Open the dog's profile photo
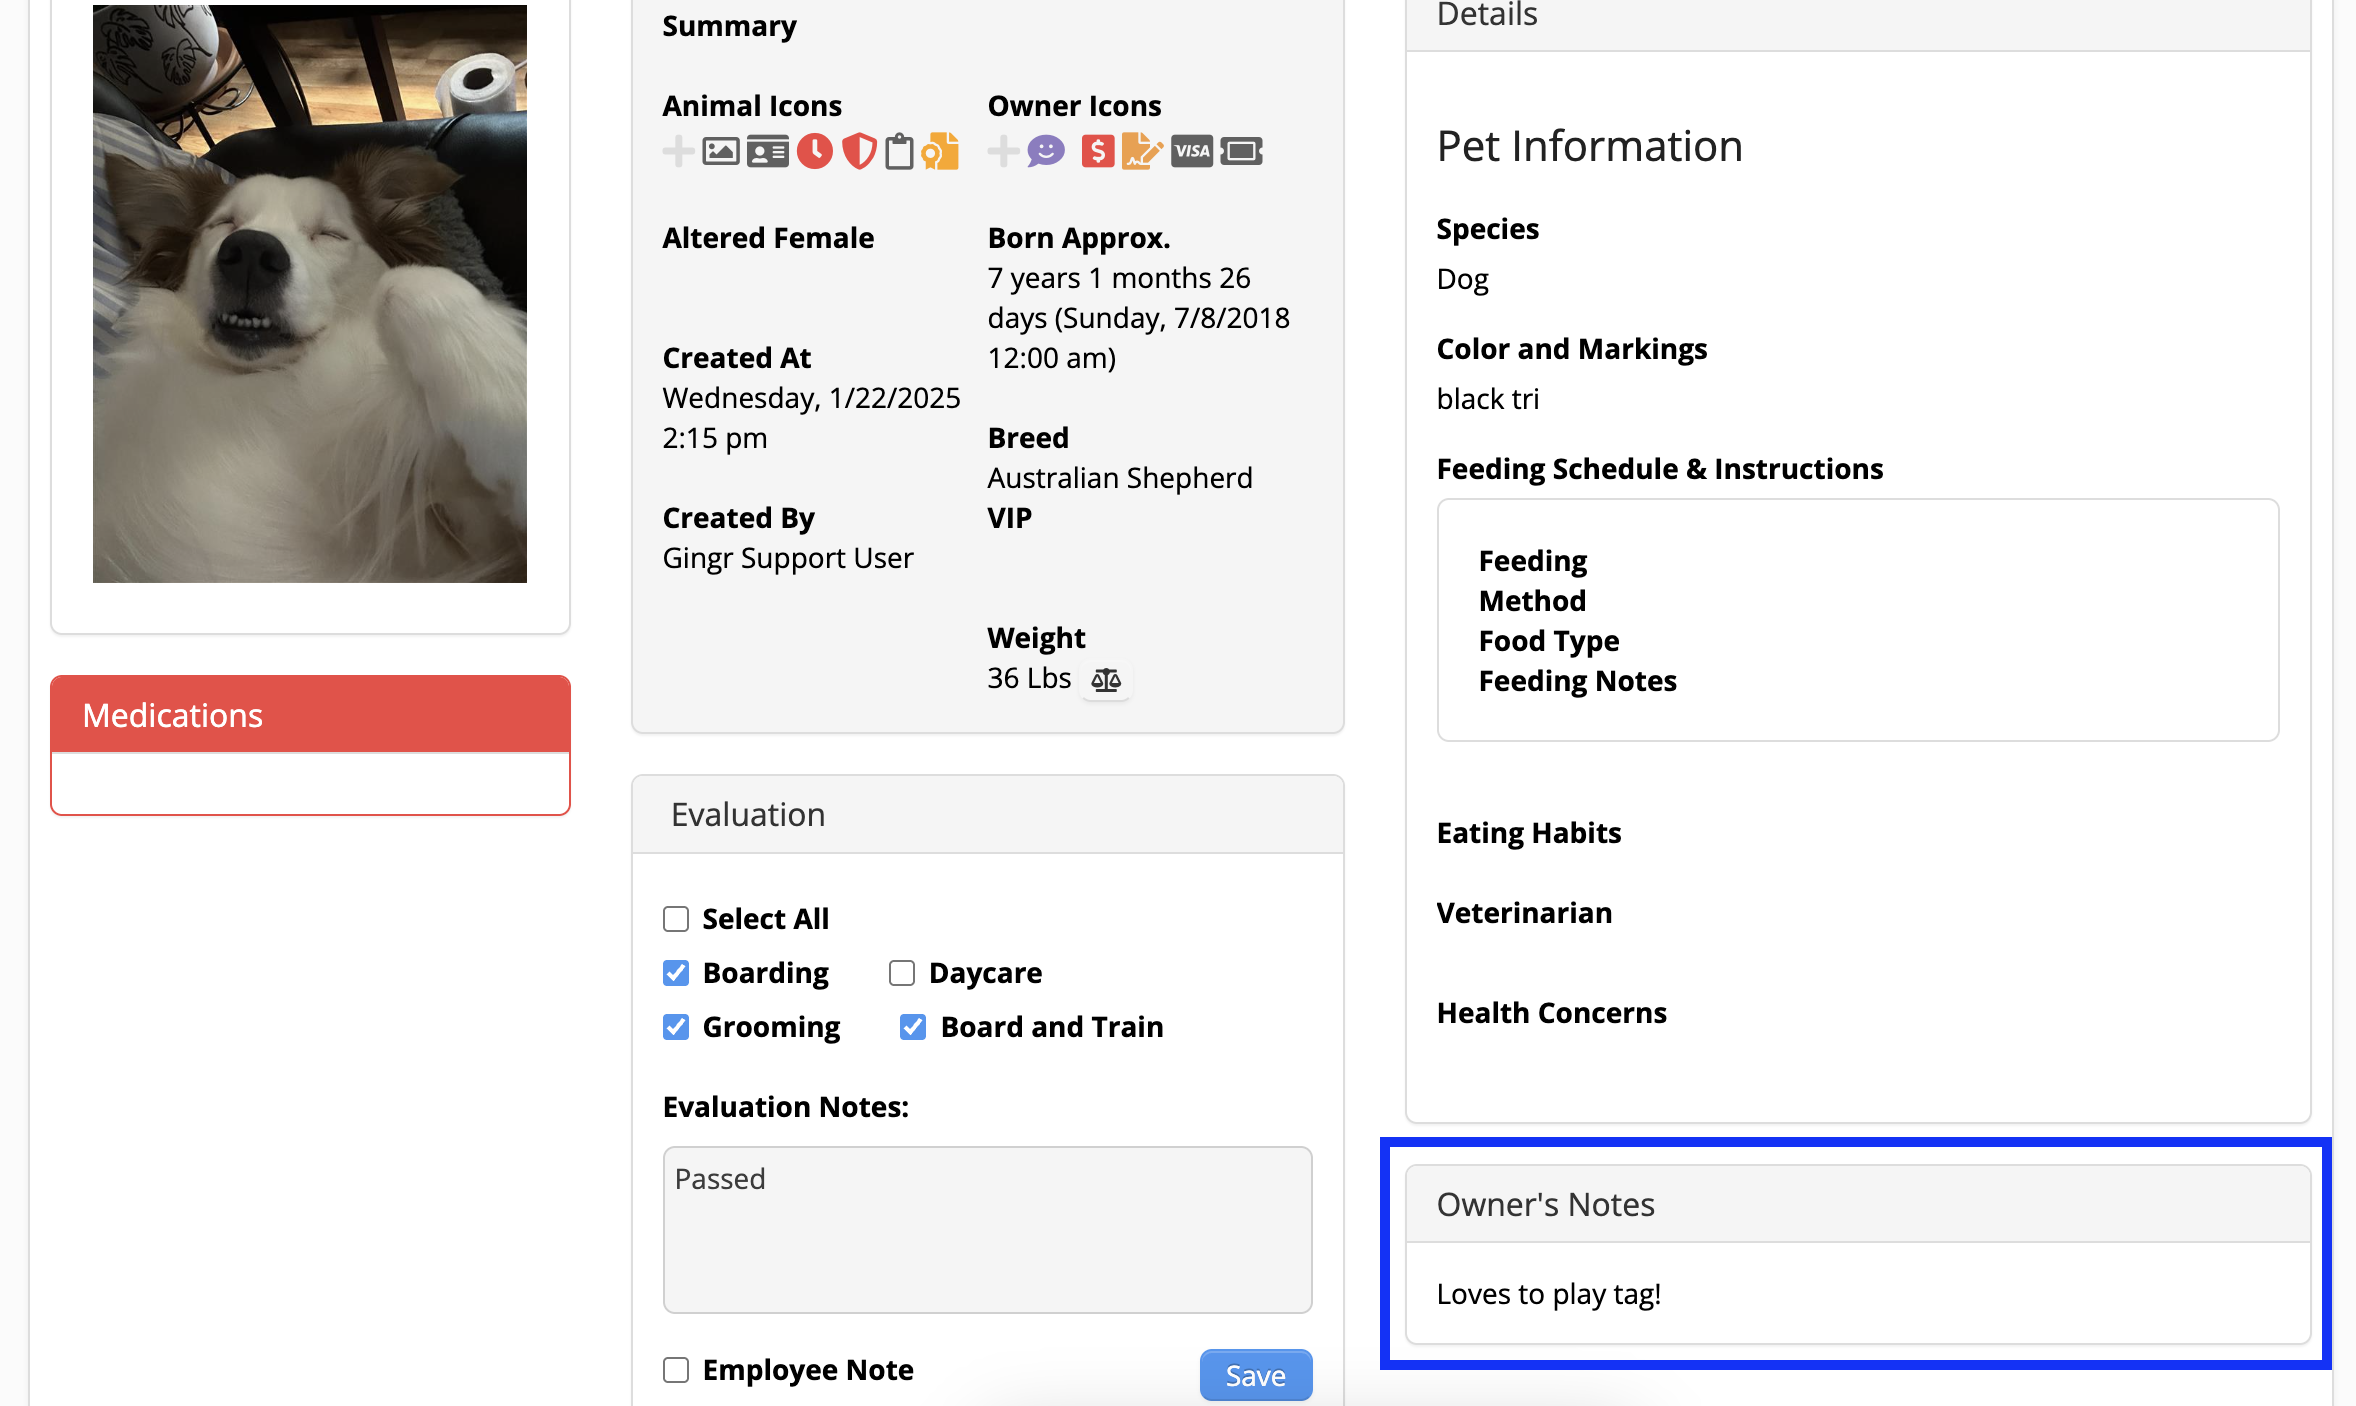 310,294
